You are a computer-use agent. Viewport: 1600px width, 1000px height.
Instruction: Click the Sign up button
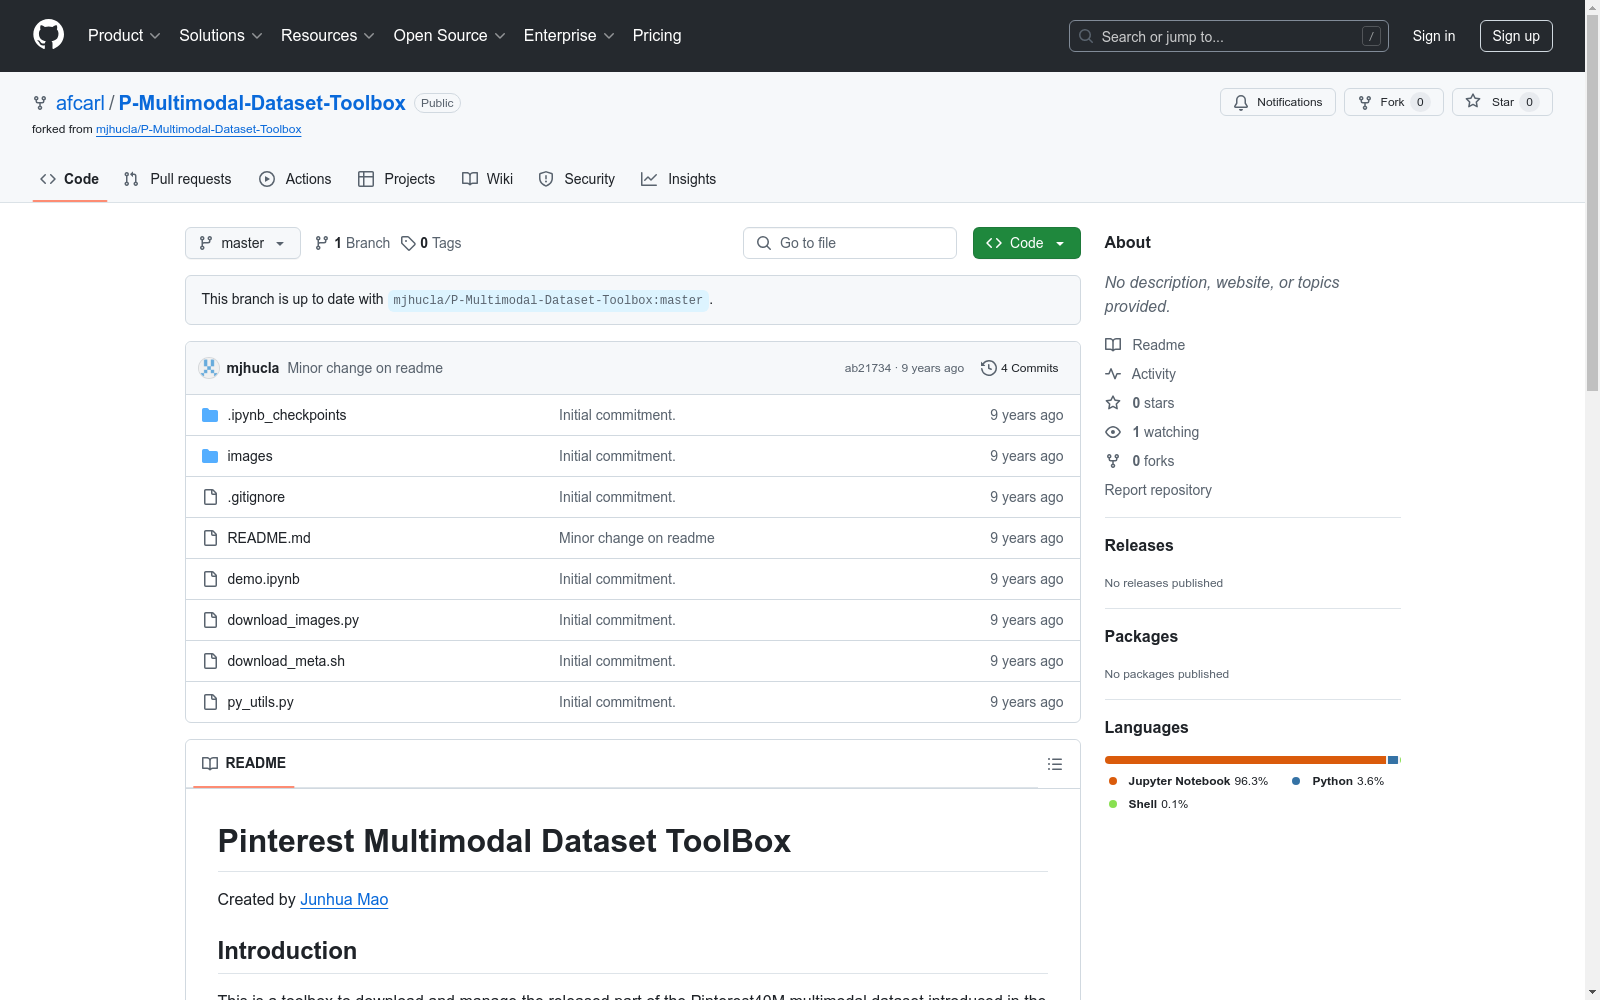(x=1516, y=36)
